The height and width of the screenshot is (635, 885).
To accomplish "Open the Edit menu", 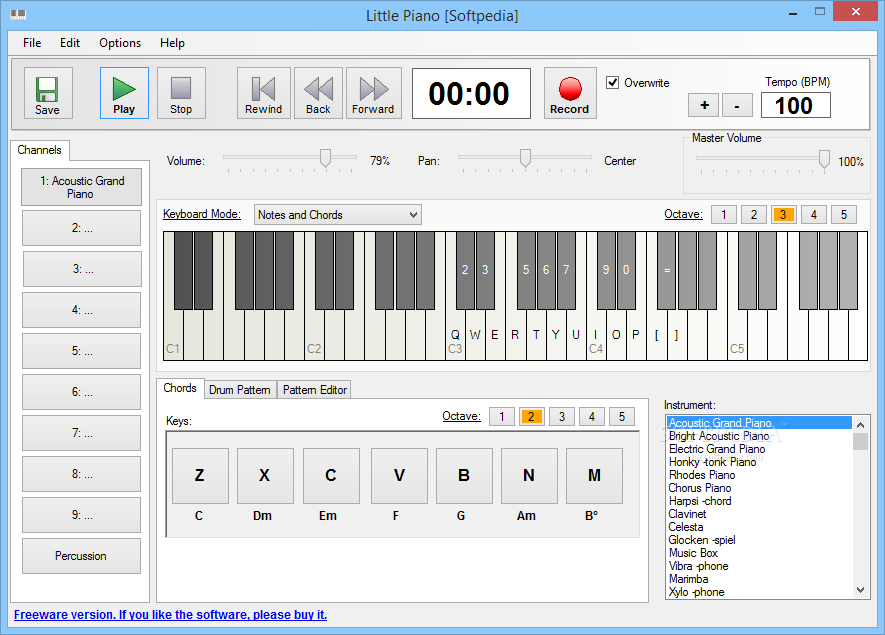I will pos(70,43).
